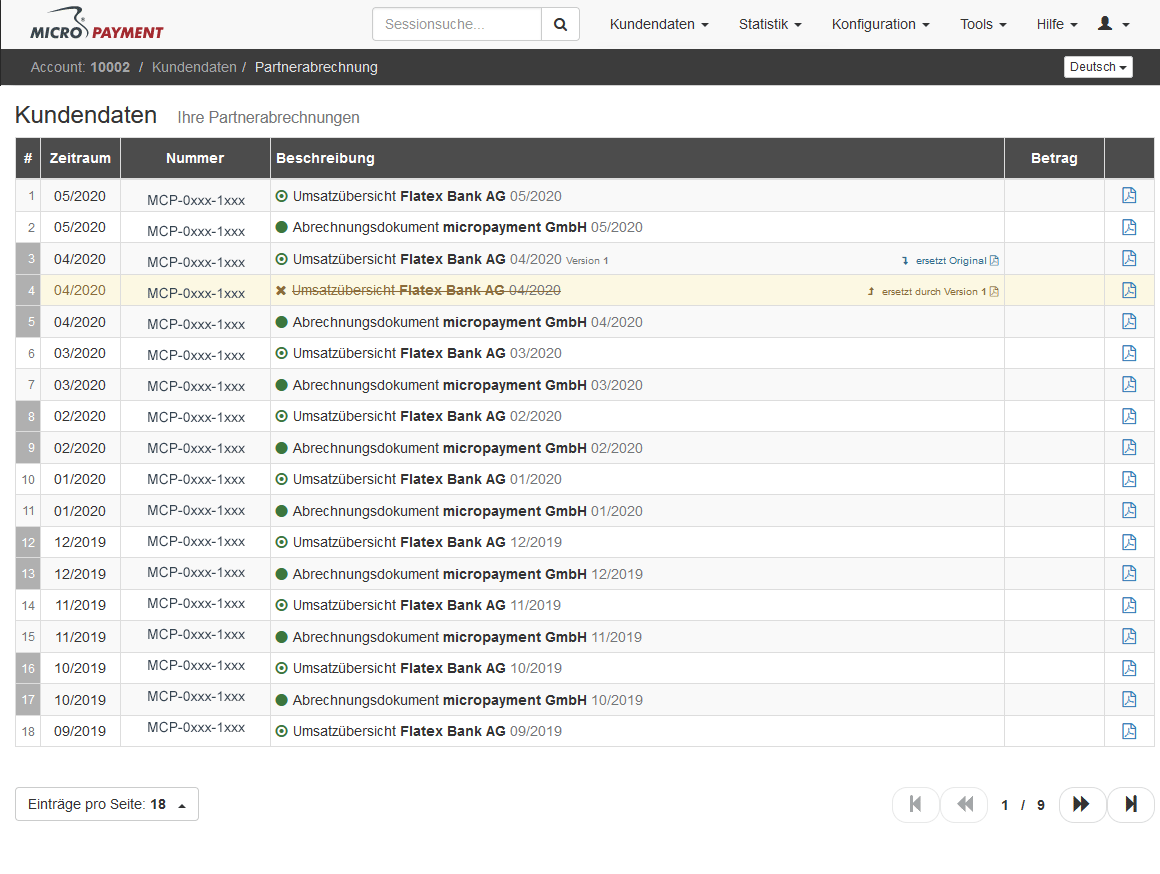Open the Einträge pro Seite dropdown
1160x874 pixels.
107,804
